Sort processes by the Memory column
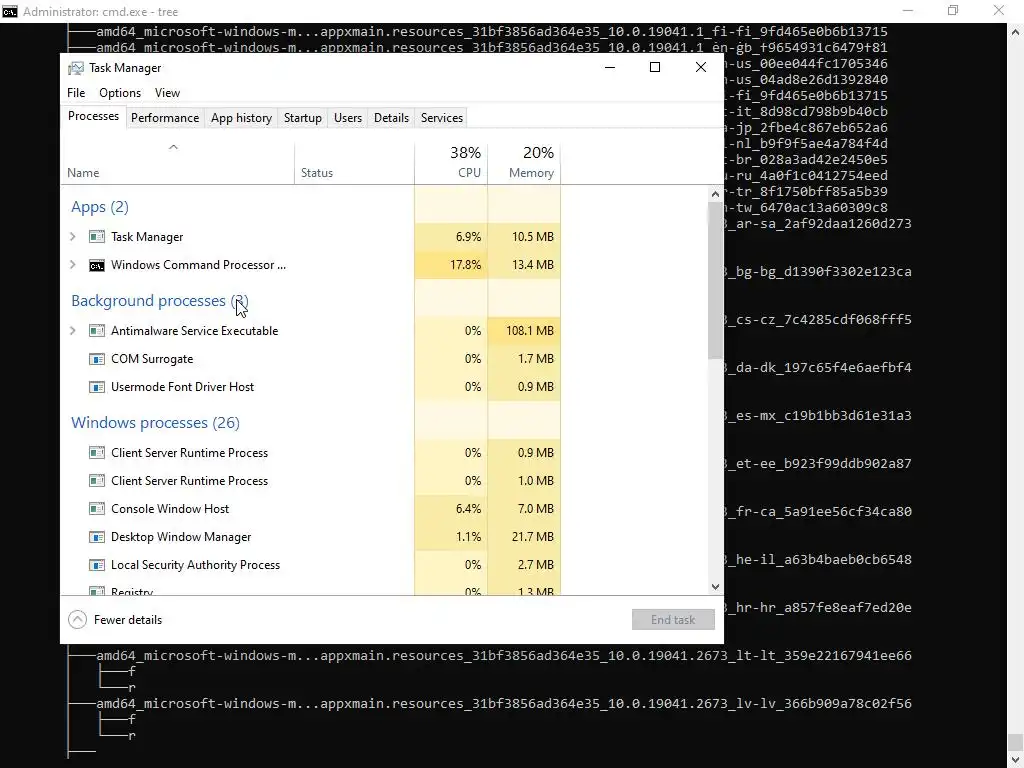The height and width of the screenshot is (768, 1024). (524, 162)
